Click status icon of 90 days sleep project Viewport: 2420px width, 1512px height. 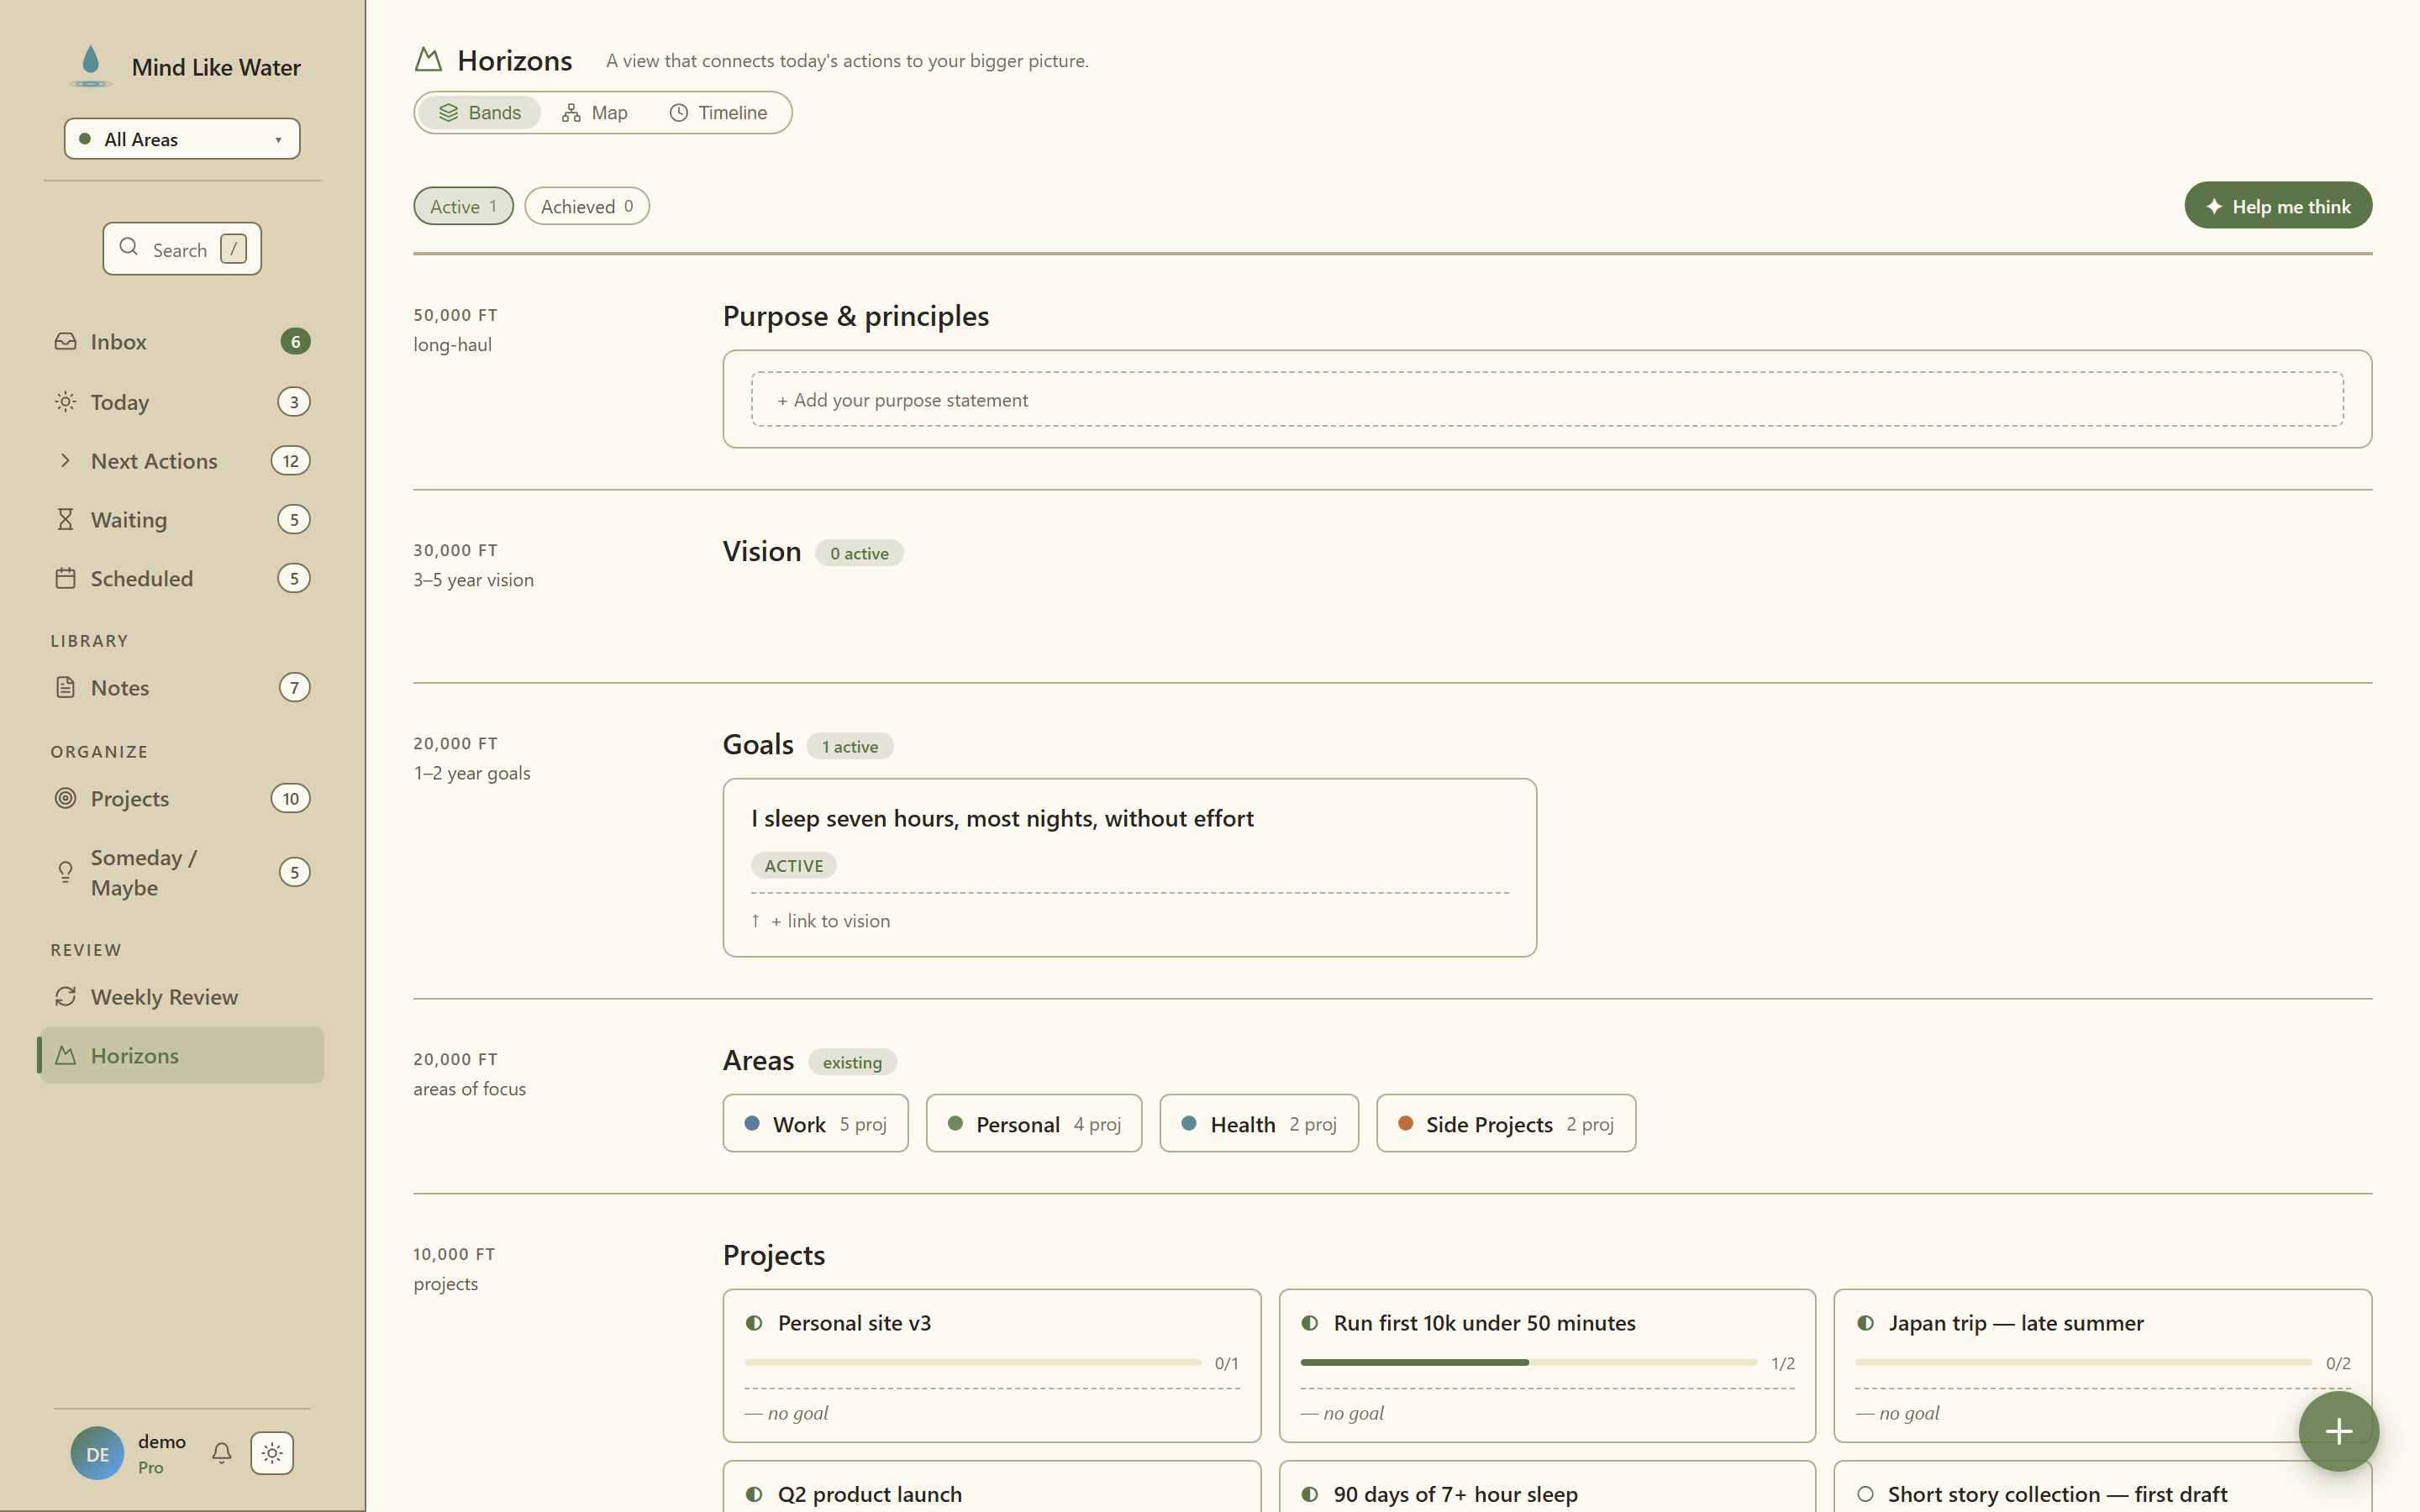1310,1494
